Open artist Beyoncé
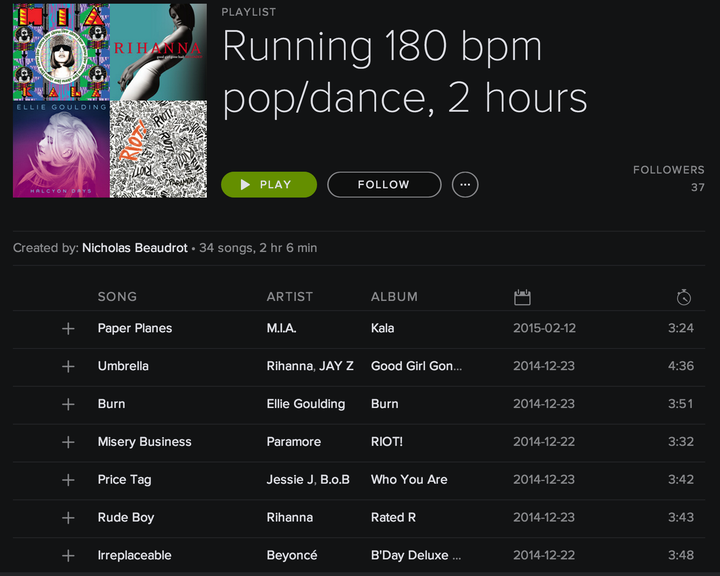Image resolution: width=720 pixels, height=576 pixels. click(x=292, y=555)
